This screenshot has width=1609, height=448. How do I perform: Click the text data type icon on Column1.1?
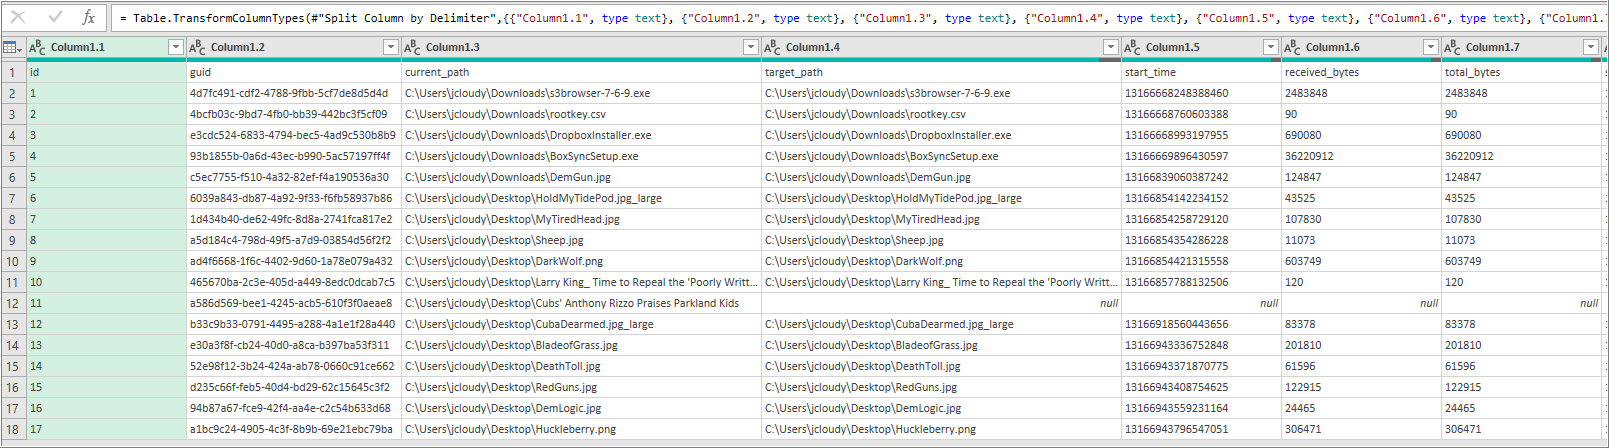pyautogui.click(x=37, y=47)
